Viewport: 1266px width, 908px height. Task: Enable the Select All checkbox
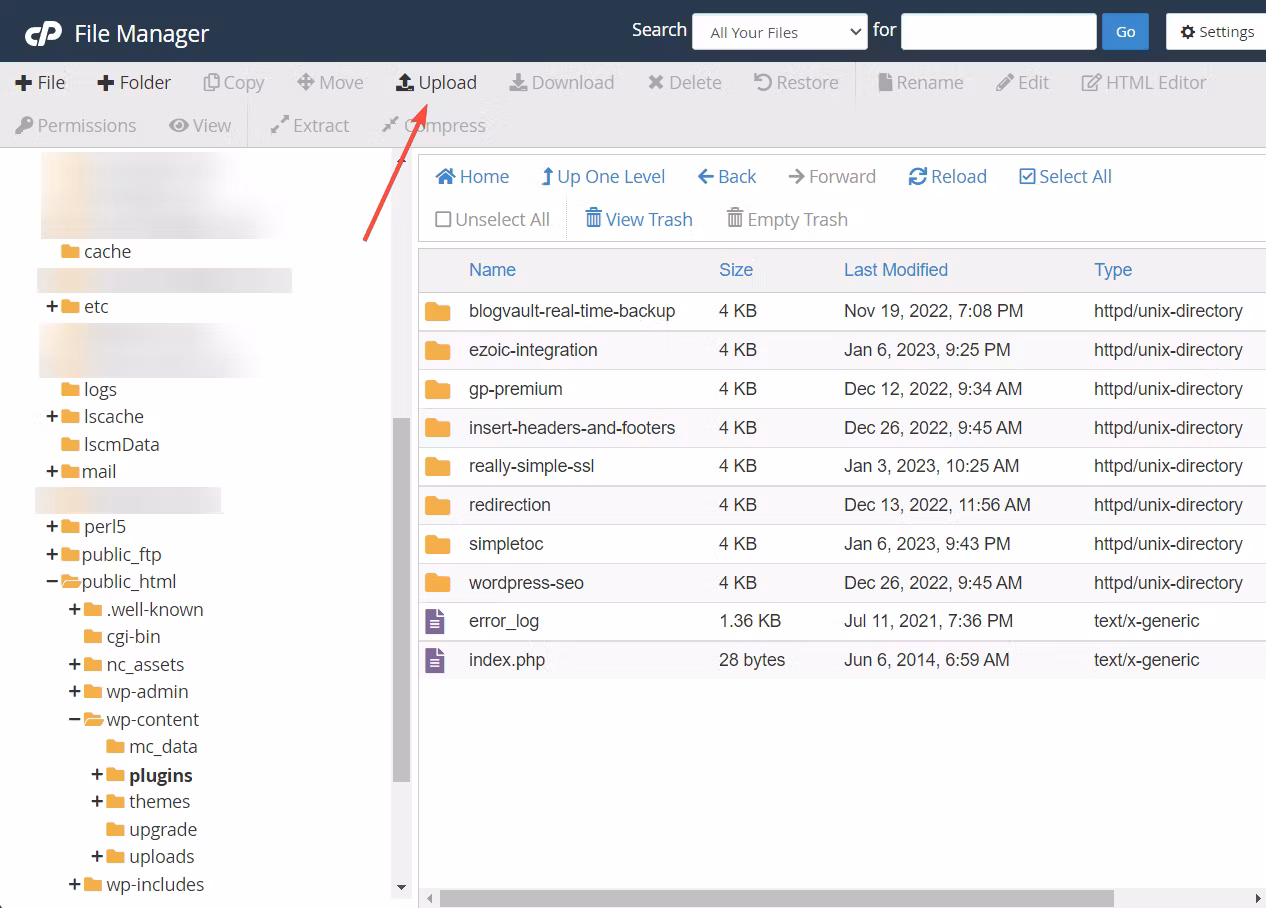pos(1026,176)
